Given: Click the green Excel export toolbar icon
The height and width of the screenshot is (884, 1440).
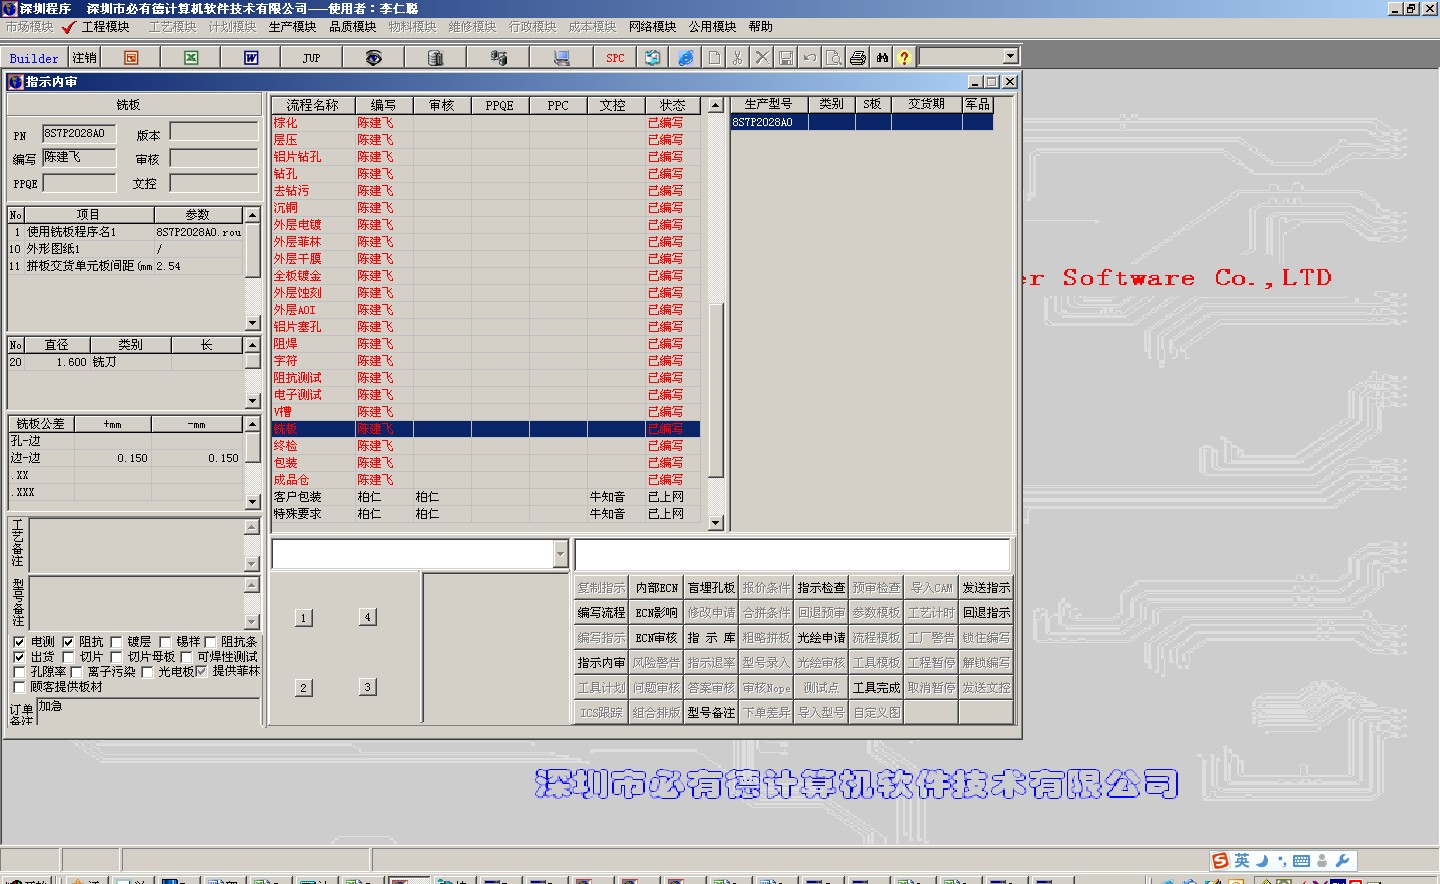Looking at the screenshot, I should pyautogui.click(x=191, y=58).
